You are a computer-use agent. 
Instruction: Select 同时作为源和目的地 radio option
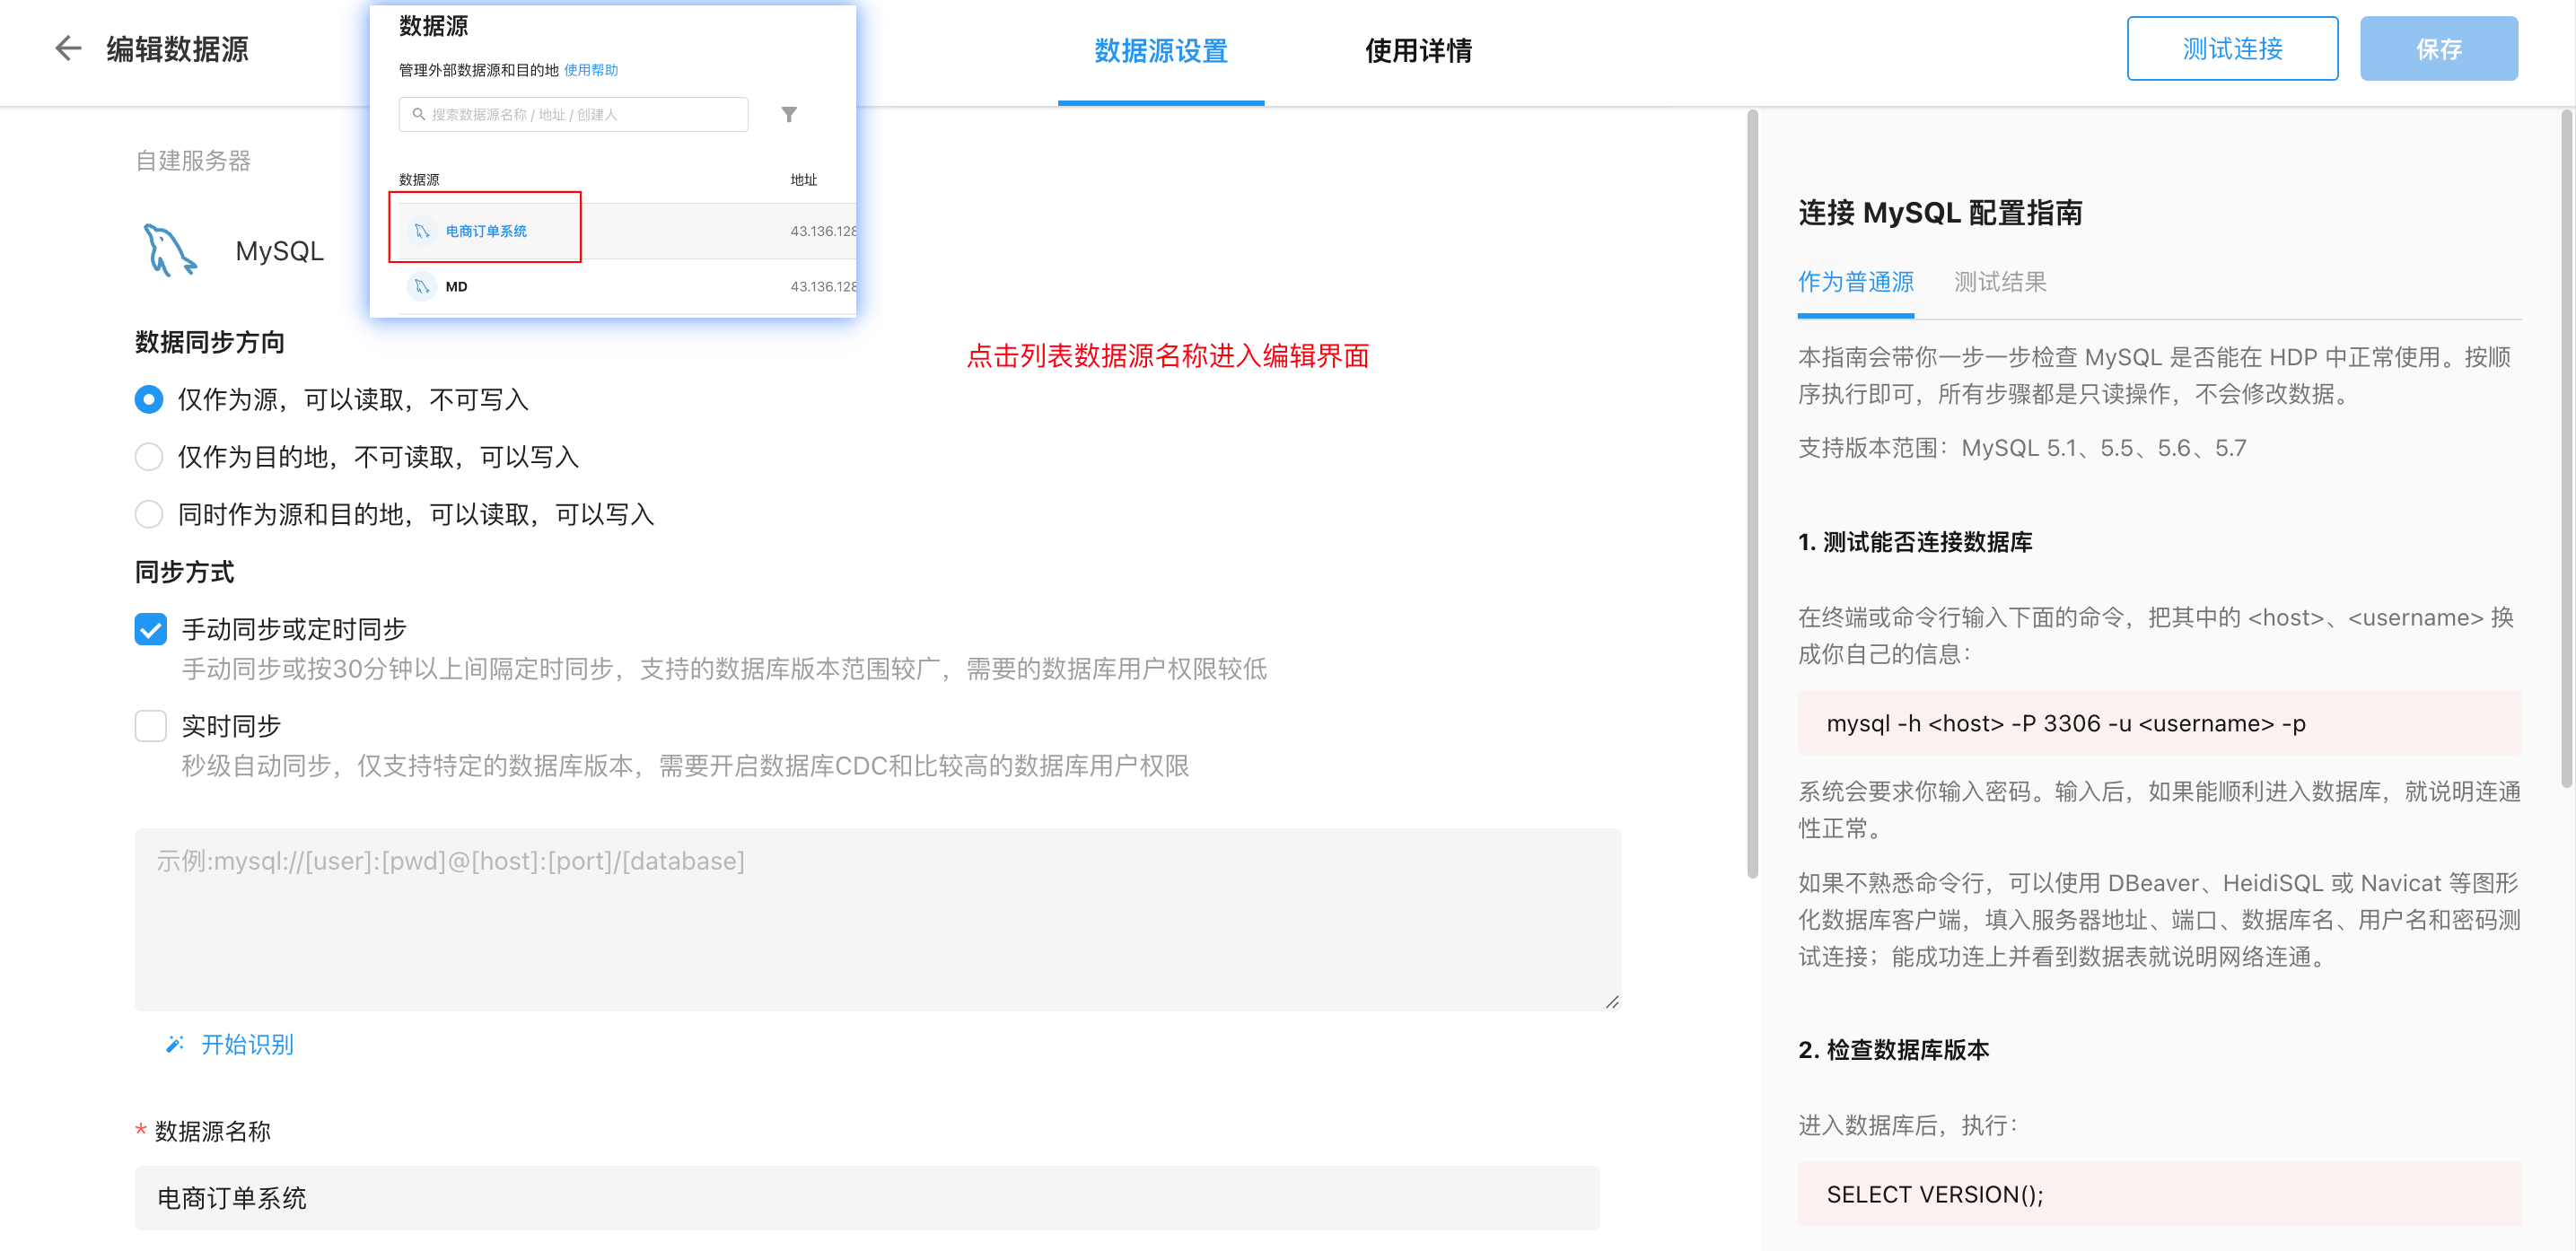pyautogui.click(x=149, y=514)
